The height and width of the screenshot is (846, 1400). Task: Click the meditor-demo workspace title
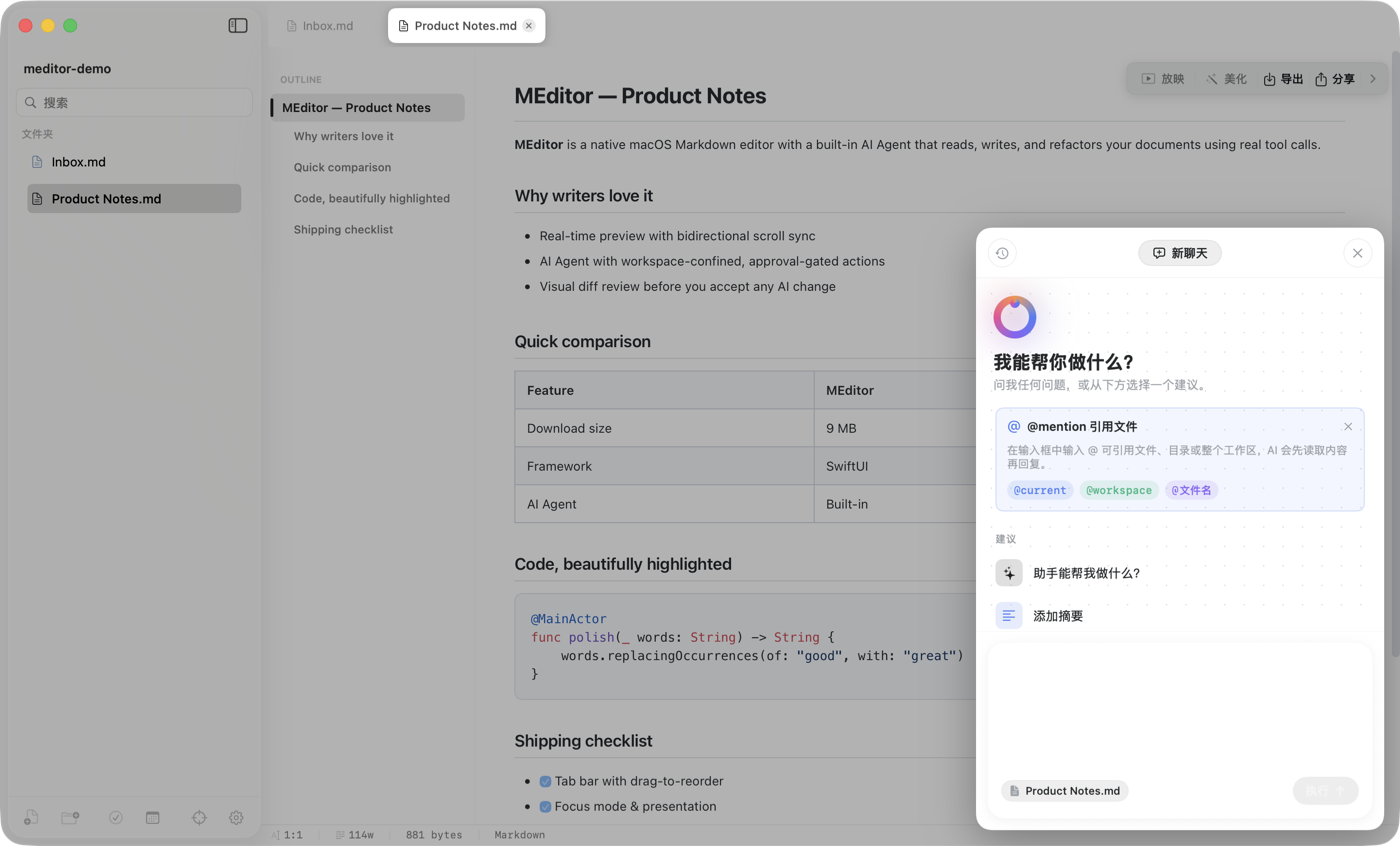(x=67, y=69)
